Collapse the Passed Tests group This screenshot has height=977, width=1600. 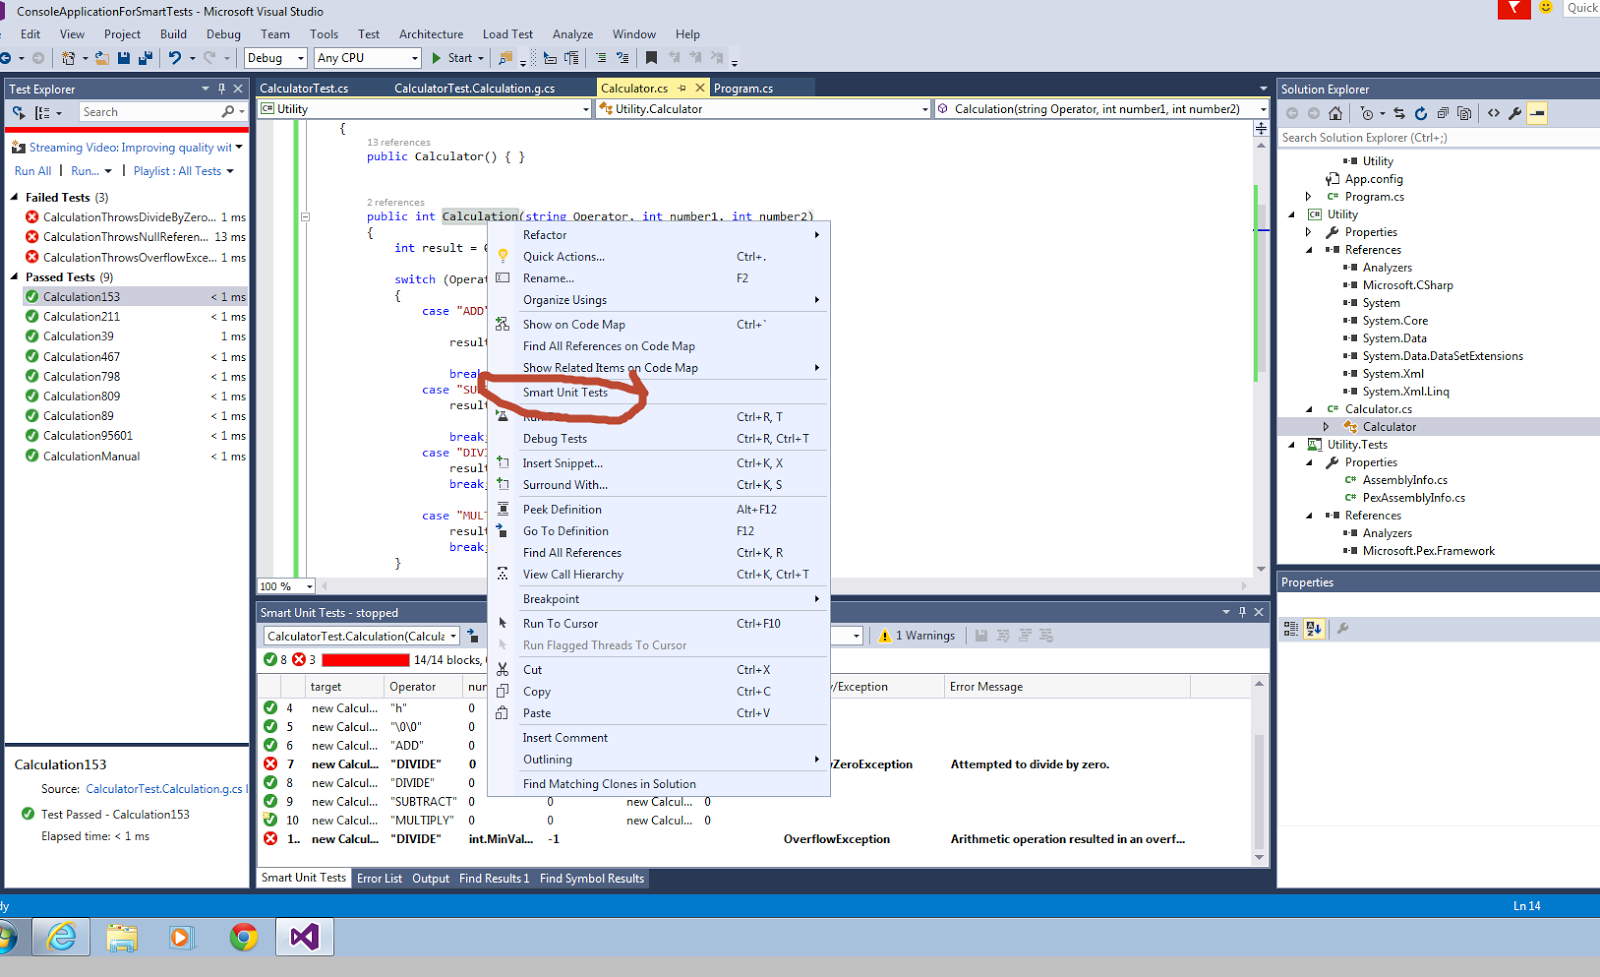(15, 277)
